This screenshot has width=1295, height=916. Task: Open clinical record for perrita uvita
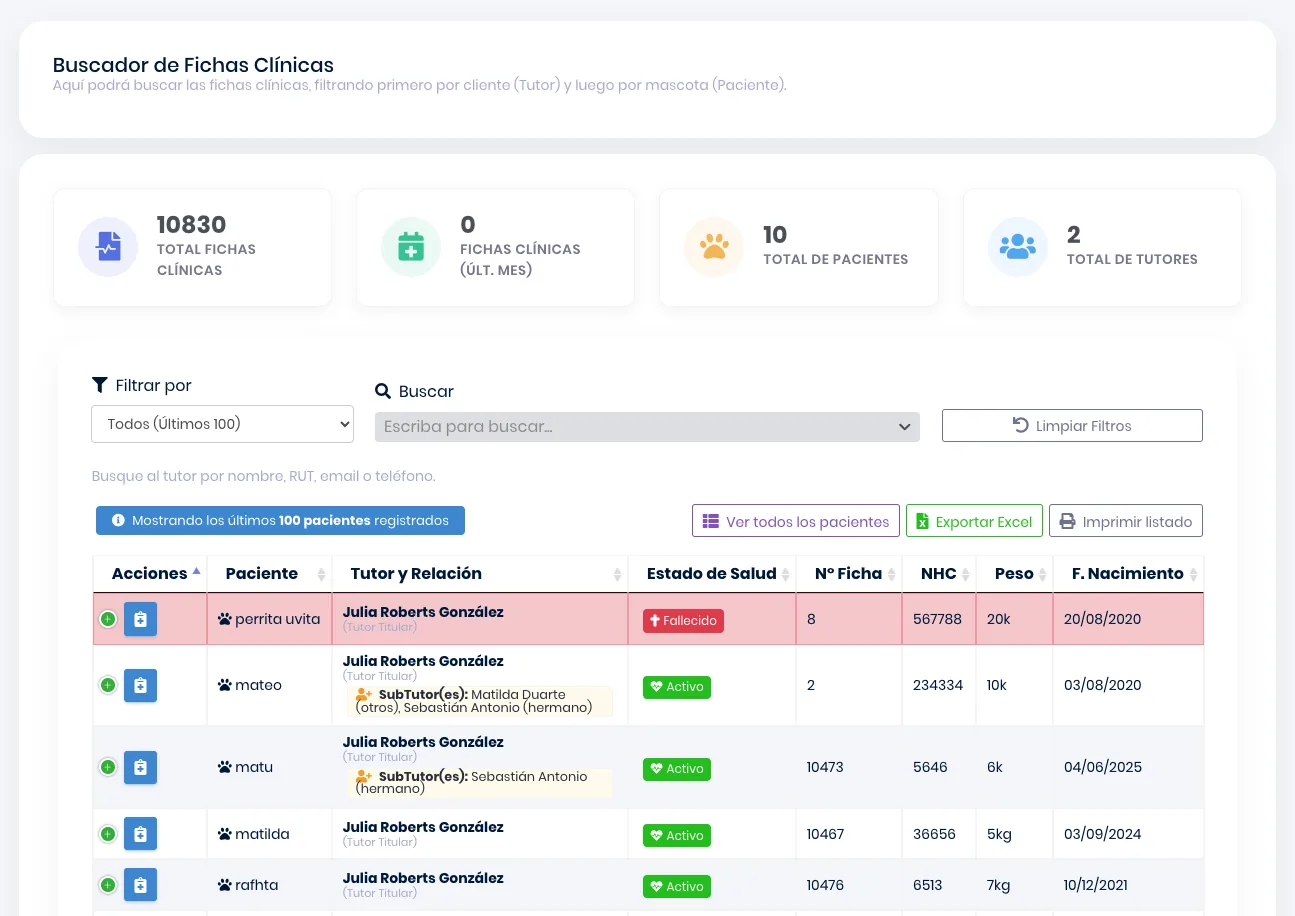[x=140, y=619]
